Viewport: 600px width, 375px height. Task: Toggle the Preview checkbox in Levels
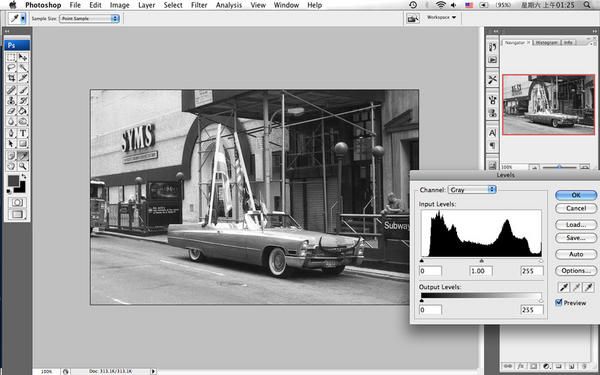tap(559, 303)
